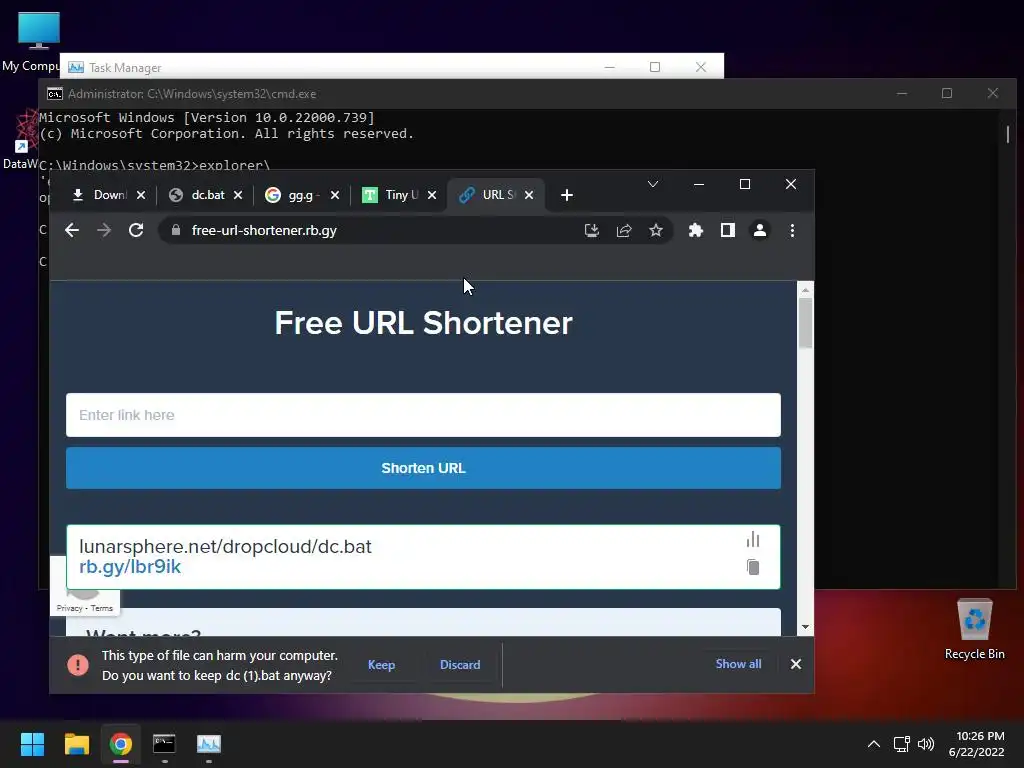The height and width of the screenshot is (768, 1024).
Task: Close the downloads bar
Action: (x=795, y=664)
